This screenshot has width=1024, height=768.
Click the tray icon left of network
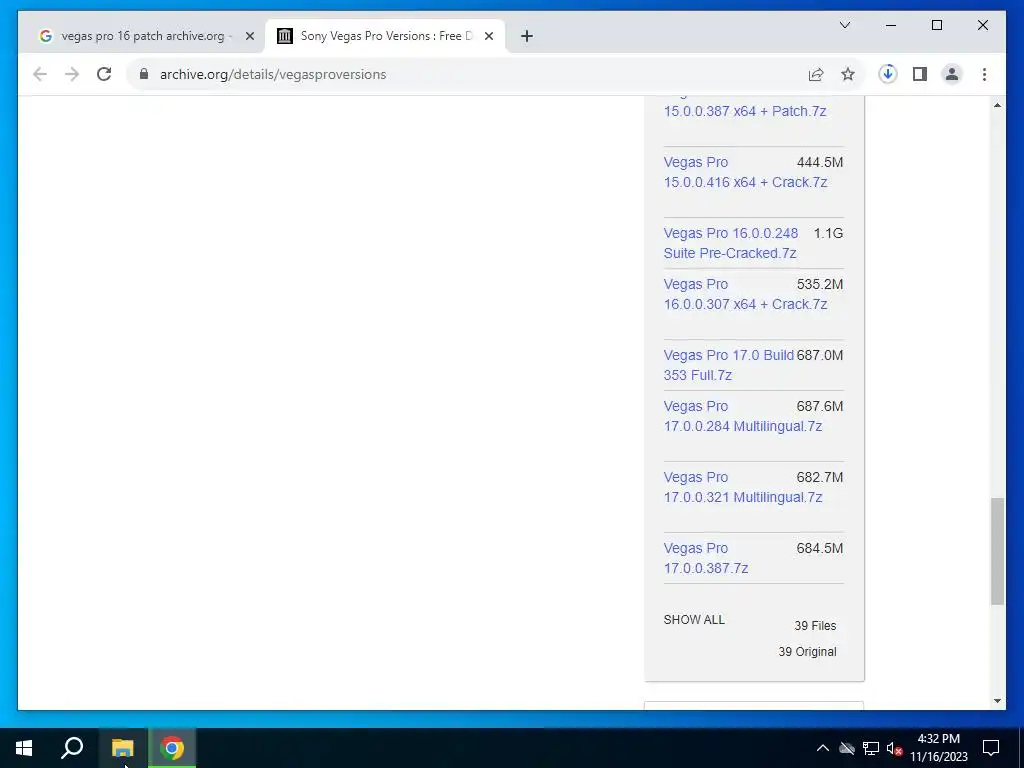click(x=847, y=748)
